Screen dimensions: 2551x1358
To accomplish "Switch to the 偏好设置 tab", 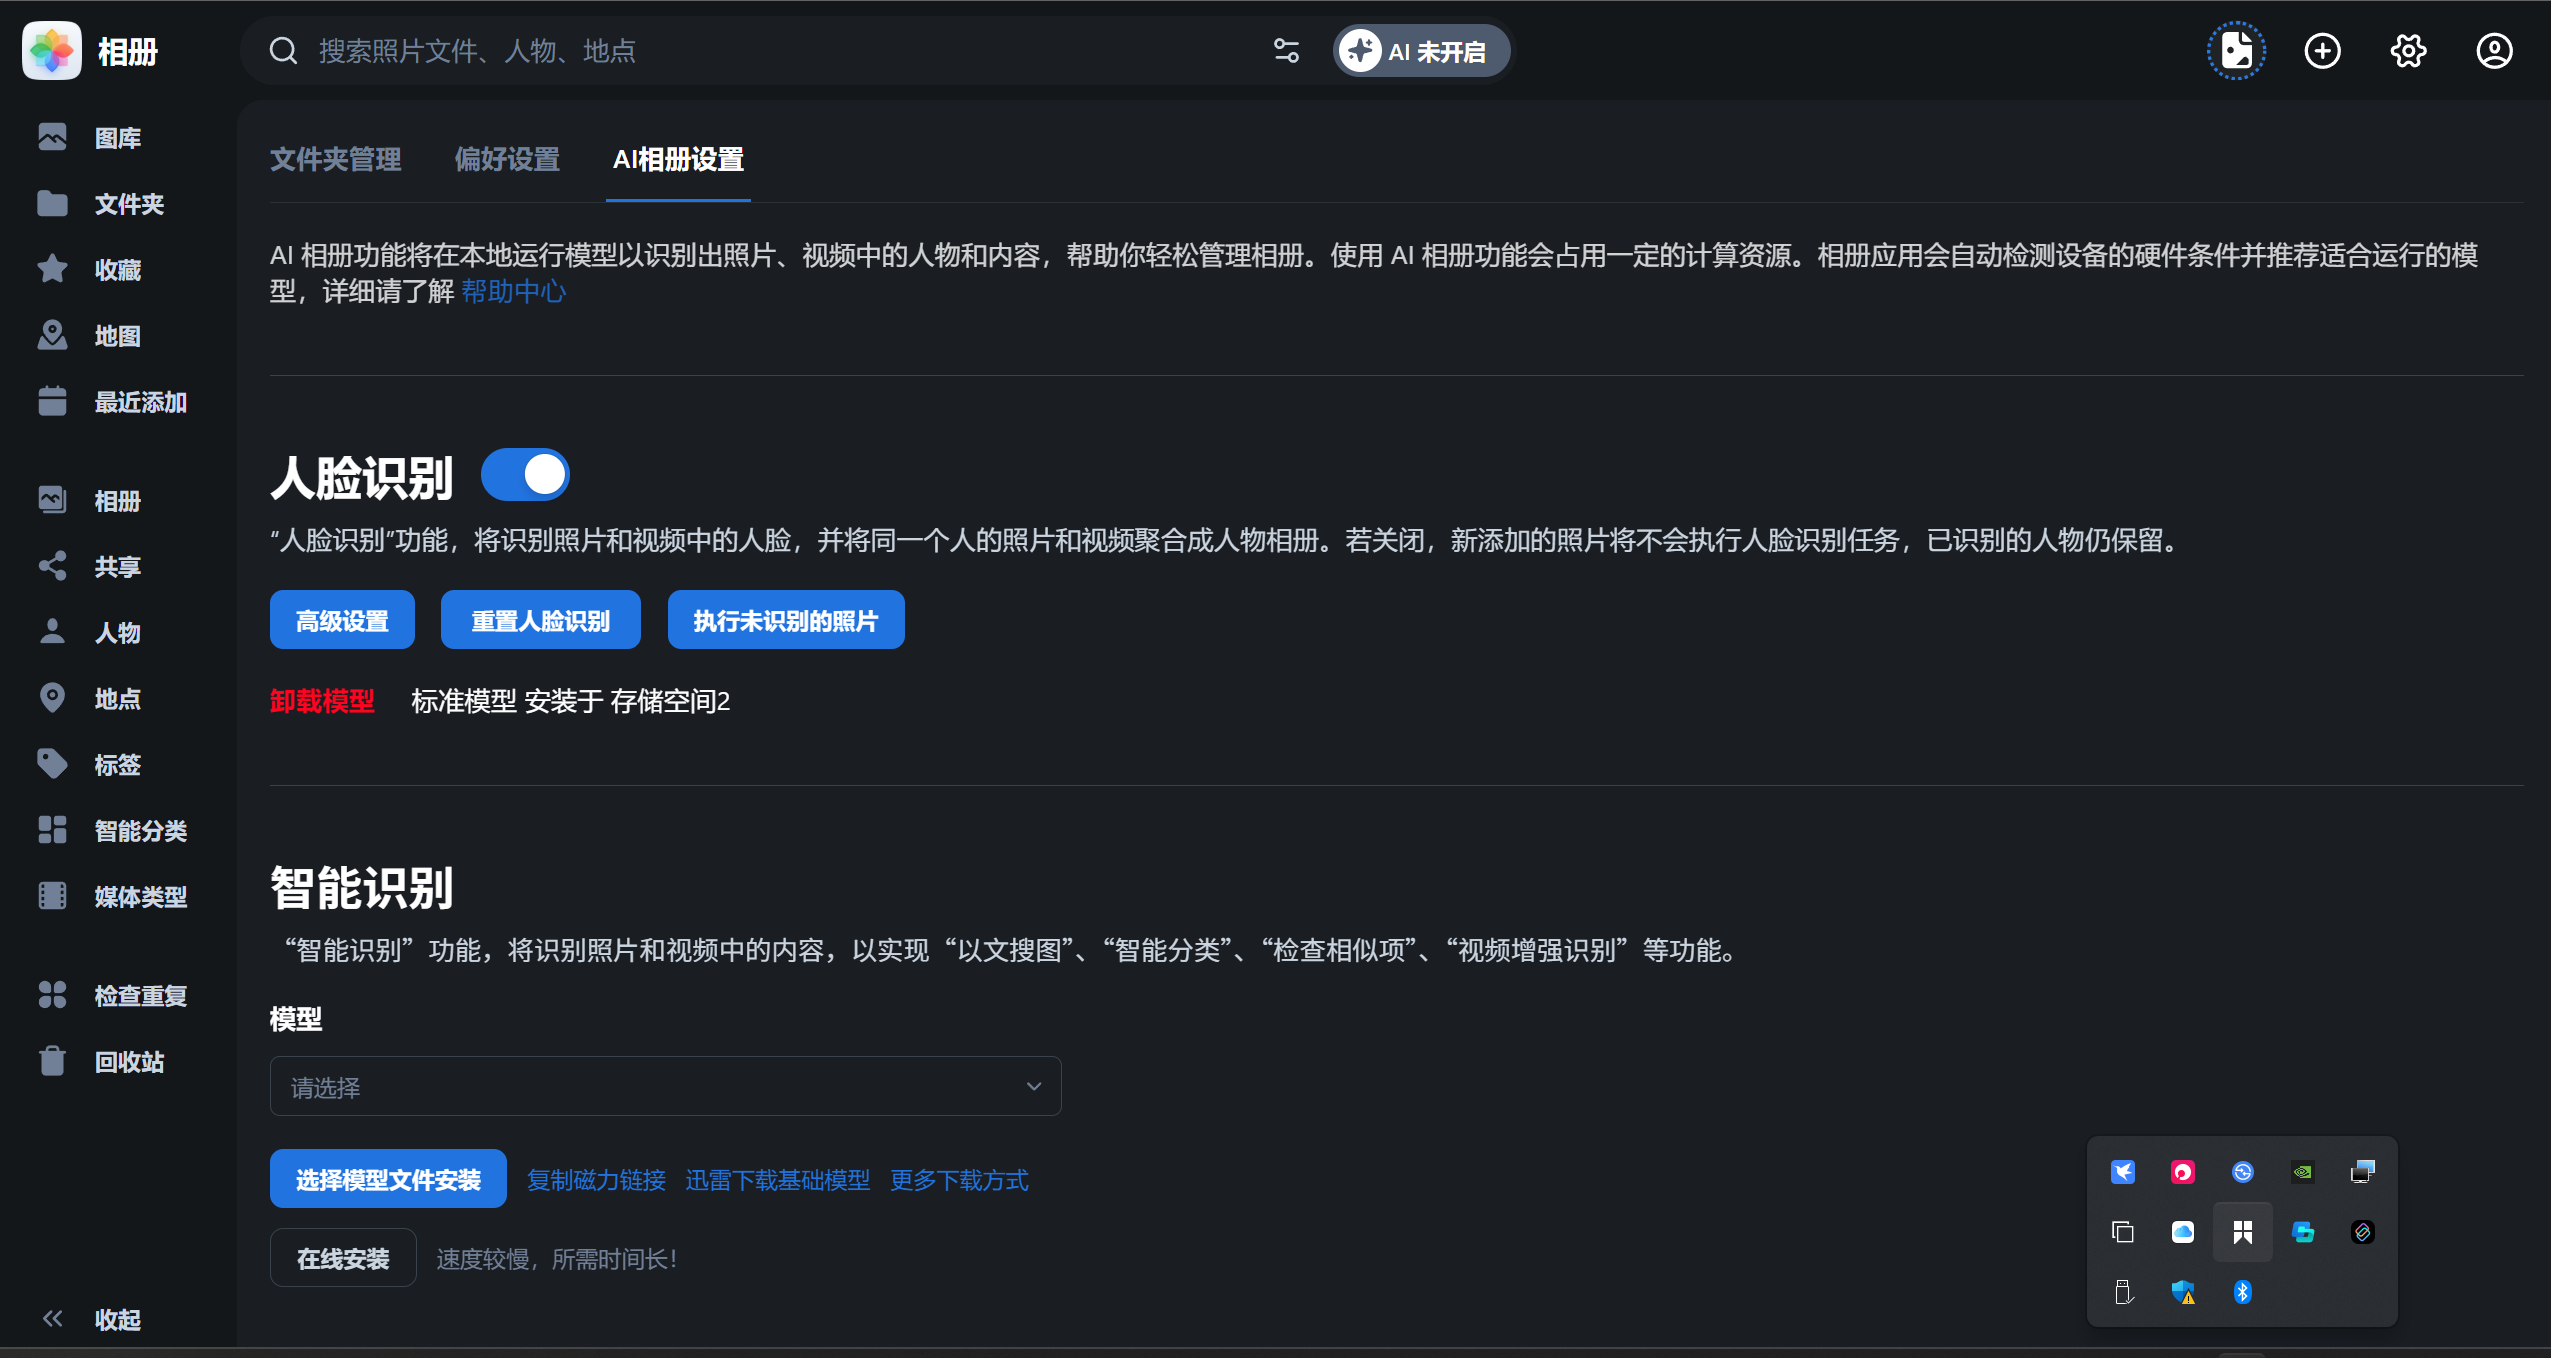I will [x=507, y=159].
